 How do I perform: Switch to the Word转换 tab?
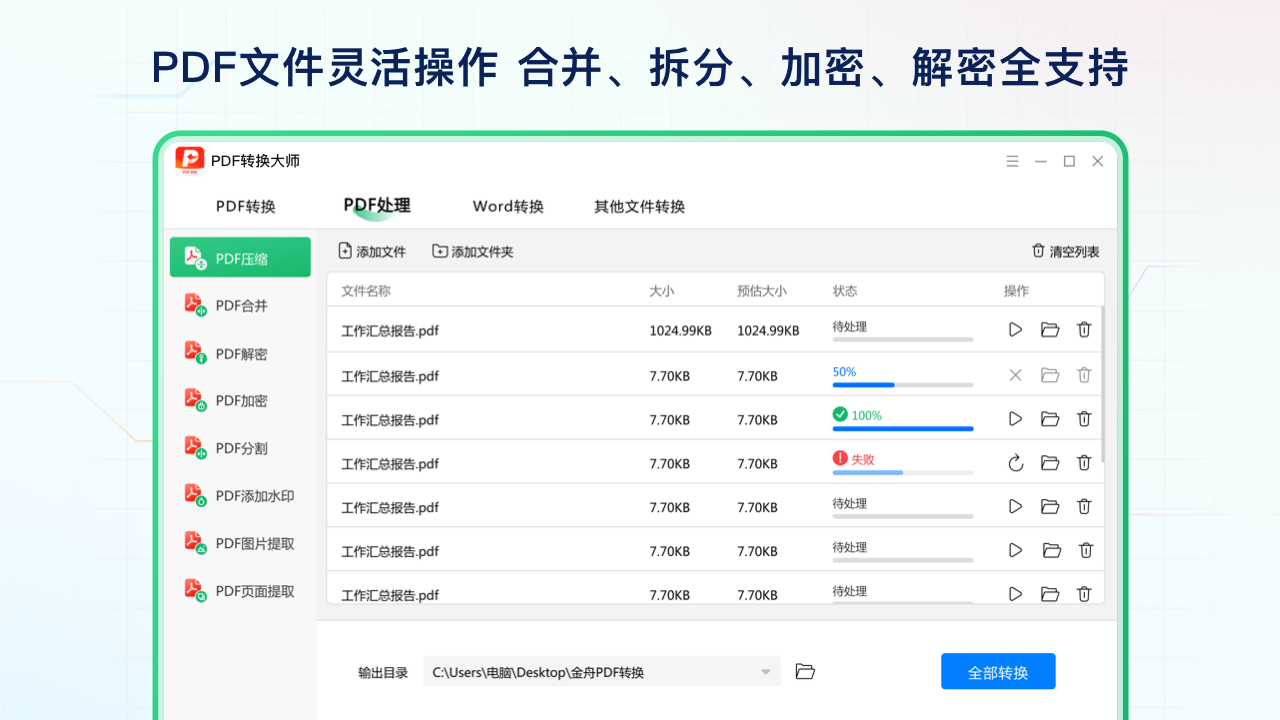point(508,206)
